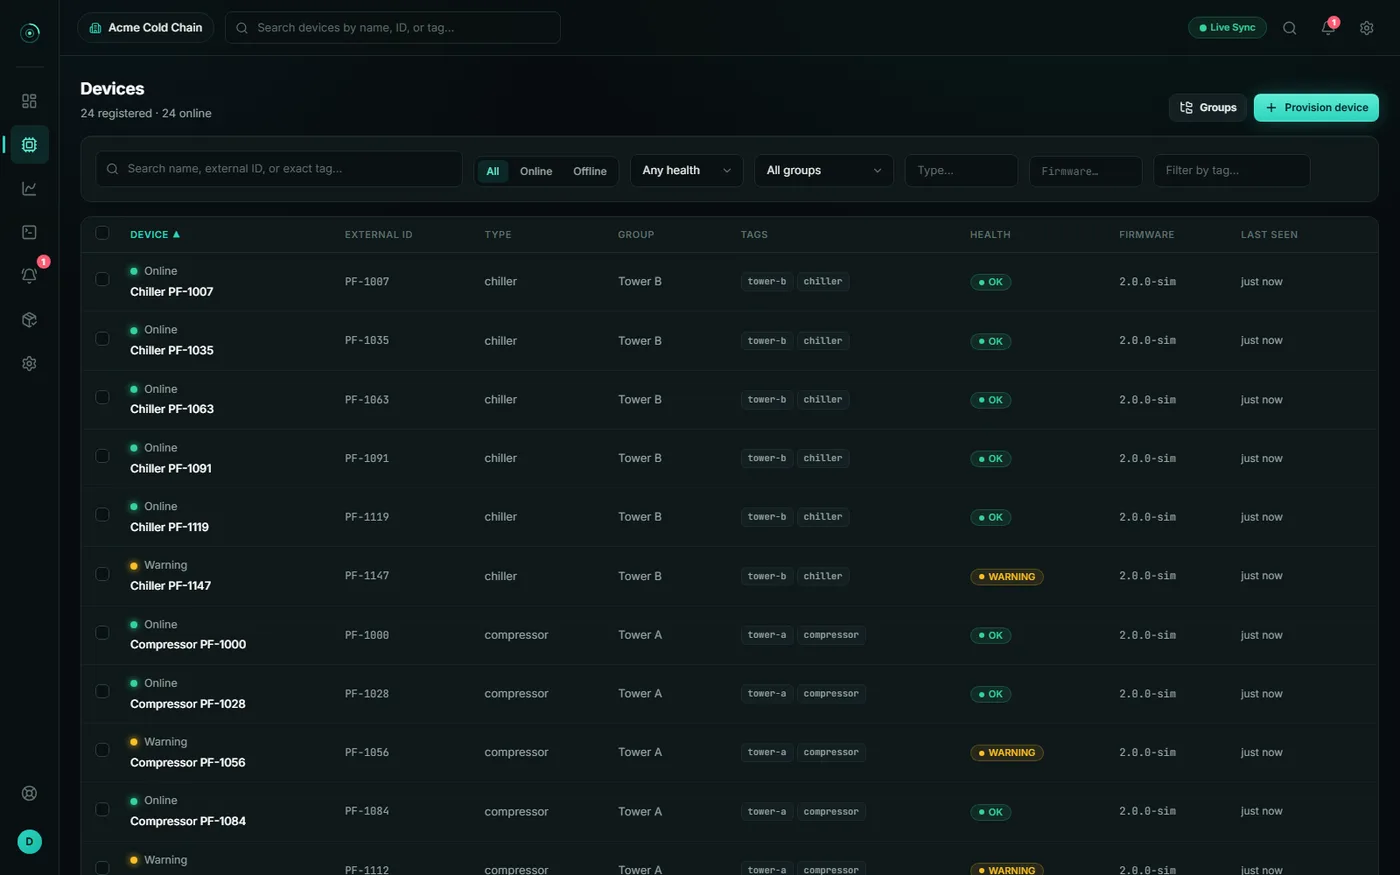Click the compressor tag on PF-1084 row
Viewport: 1400px width, 875px height.
point(831,811)
